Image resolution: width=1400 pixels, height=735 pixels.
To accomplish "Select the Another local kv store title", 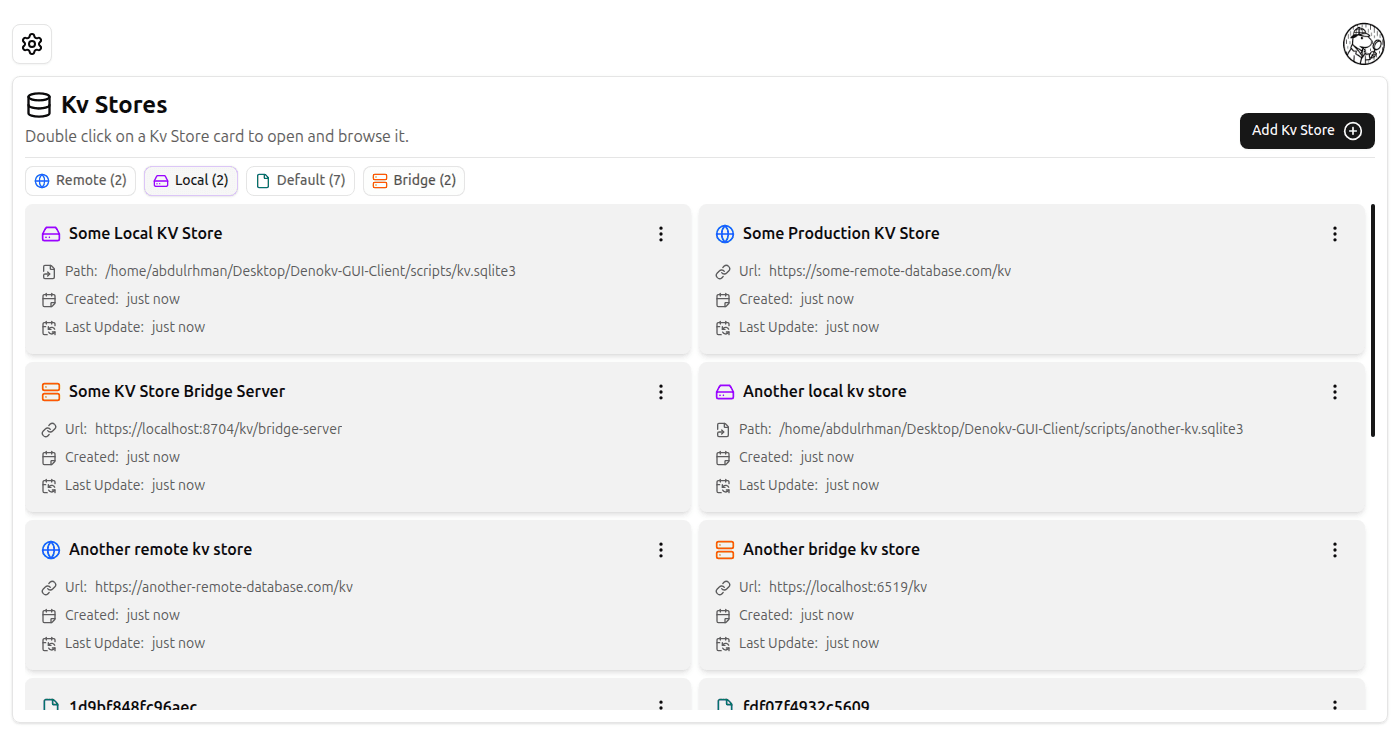I will [825, 392].
